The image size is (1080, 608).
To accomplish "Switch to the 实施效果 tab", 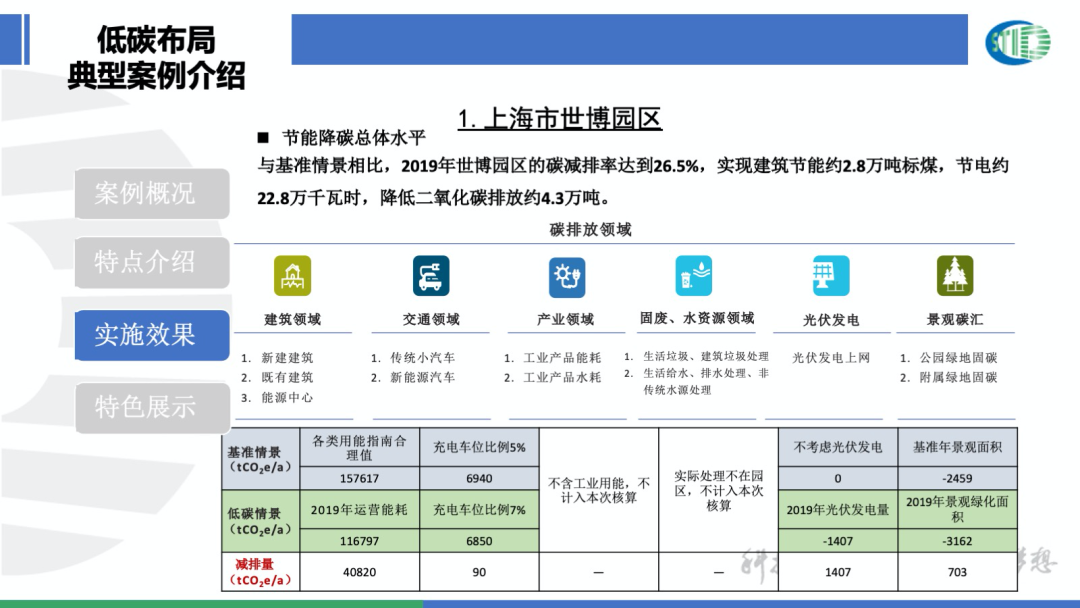I will (151, 336).
